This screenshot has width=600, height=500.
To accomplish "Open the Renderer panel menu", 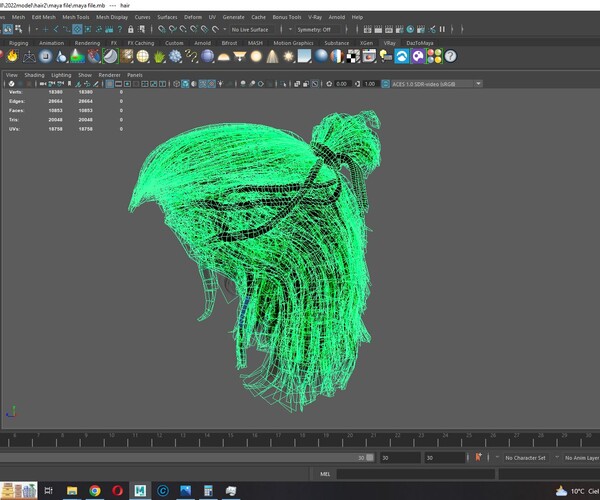I will coord(109,75).
